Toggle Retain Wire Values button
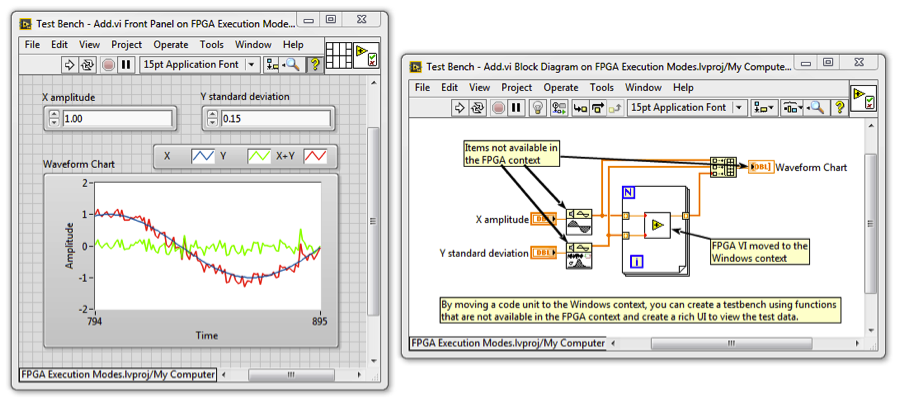900x404 pixels. [558, 107]
